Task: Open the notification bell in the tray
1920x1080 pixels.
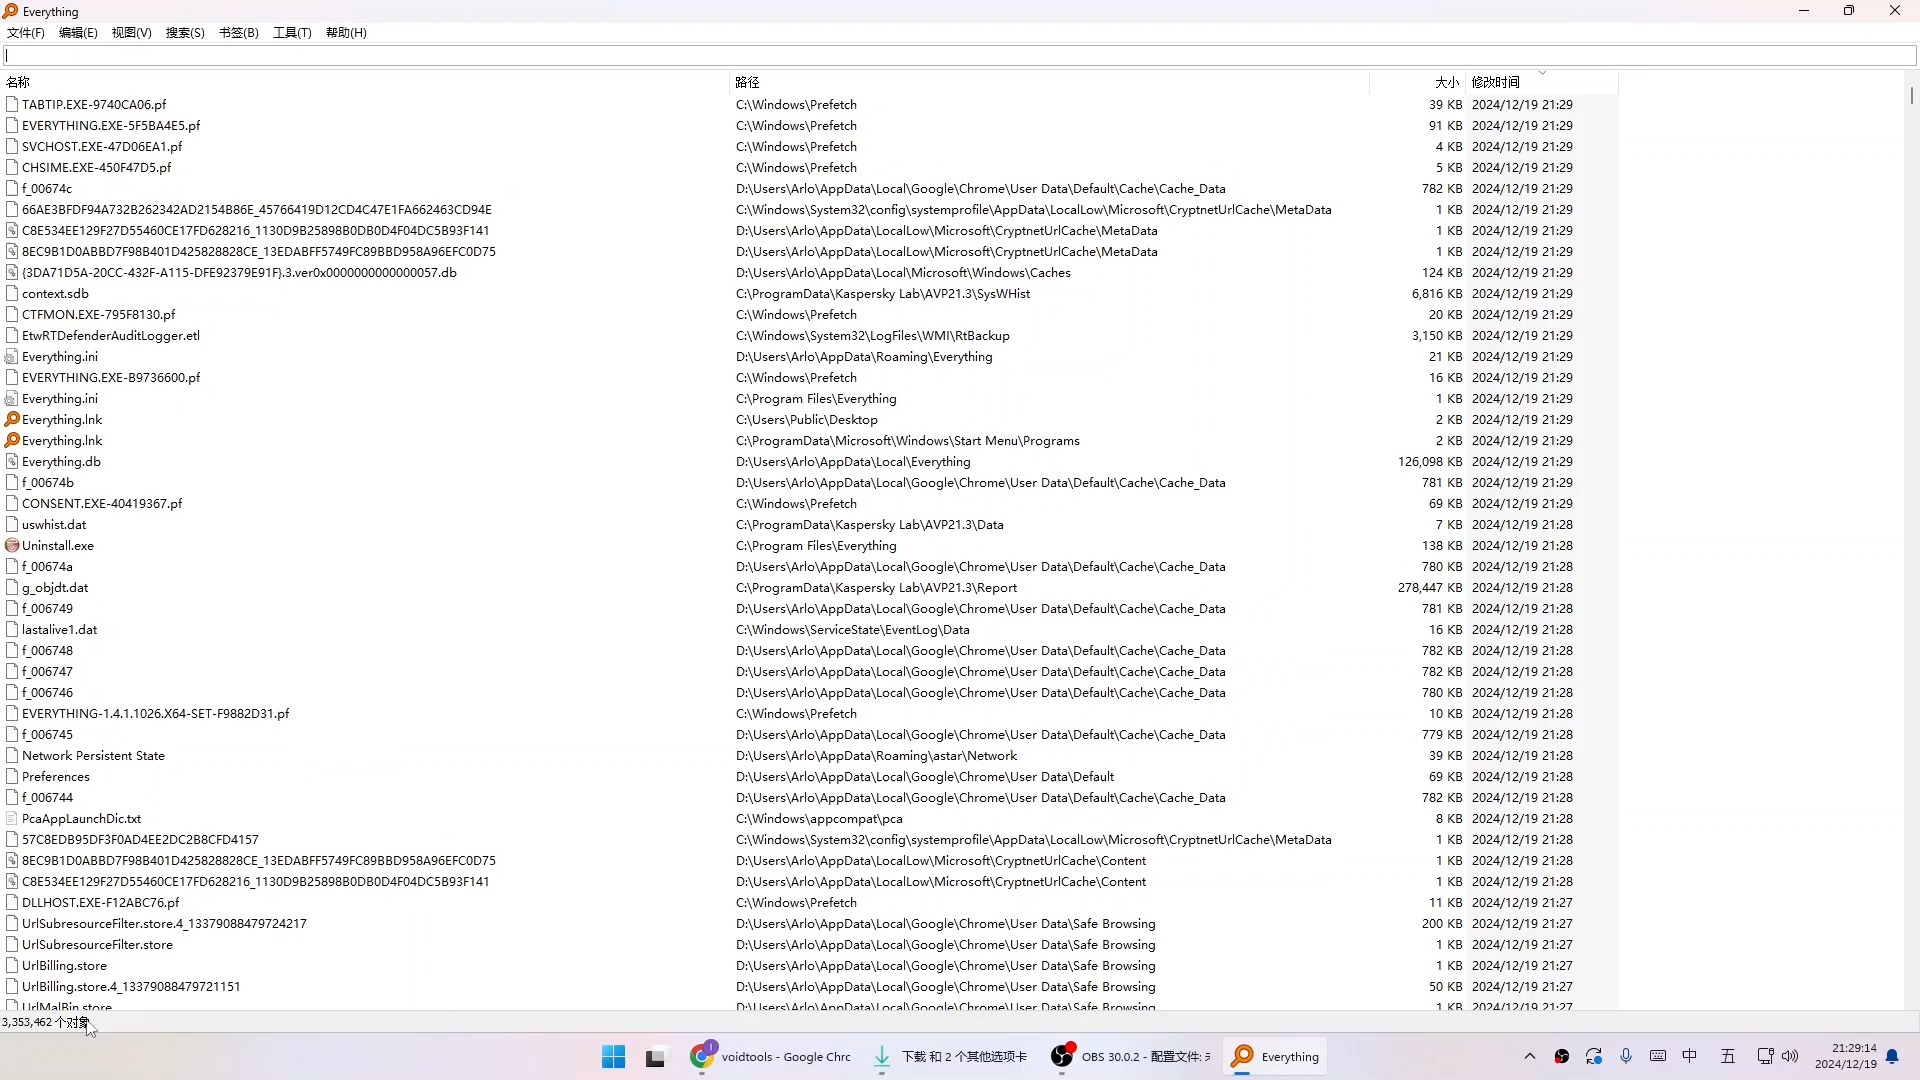Action: click(x=1892, y=1057)
